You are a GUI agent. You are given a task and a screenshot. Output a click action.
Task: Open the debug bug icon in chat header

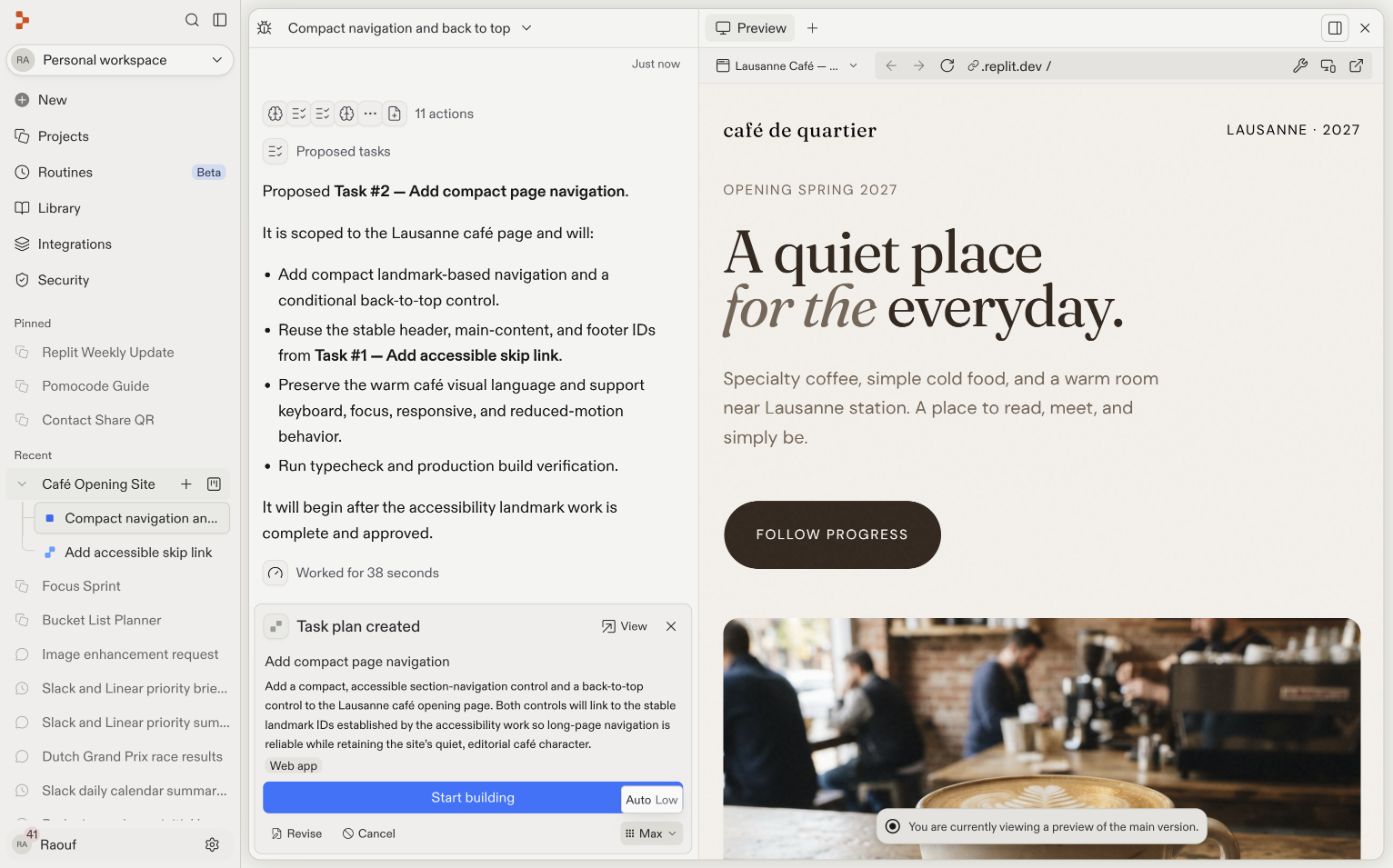tap(264, 28)
